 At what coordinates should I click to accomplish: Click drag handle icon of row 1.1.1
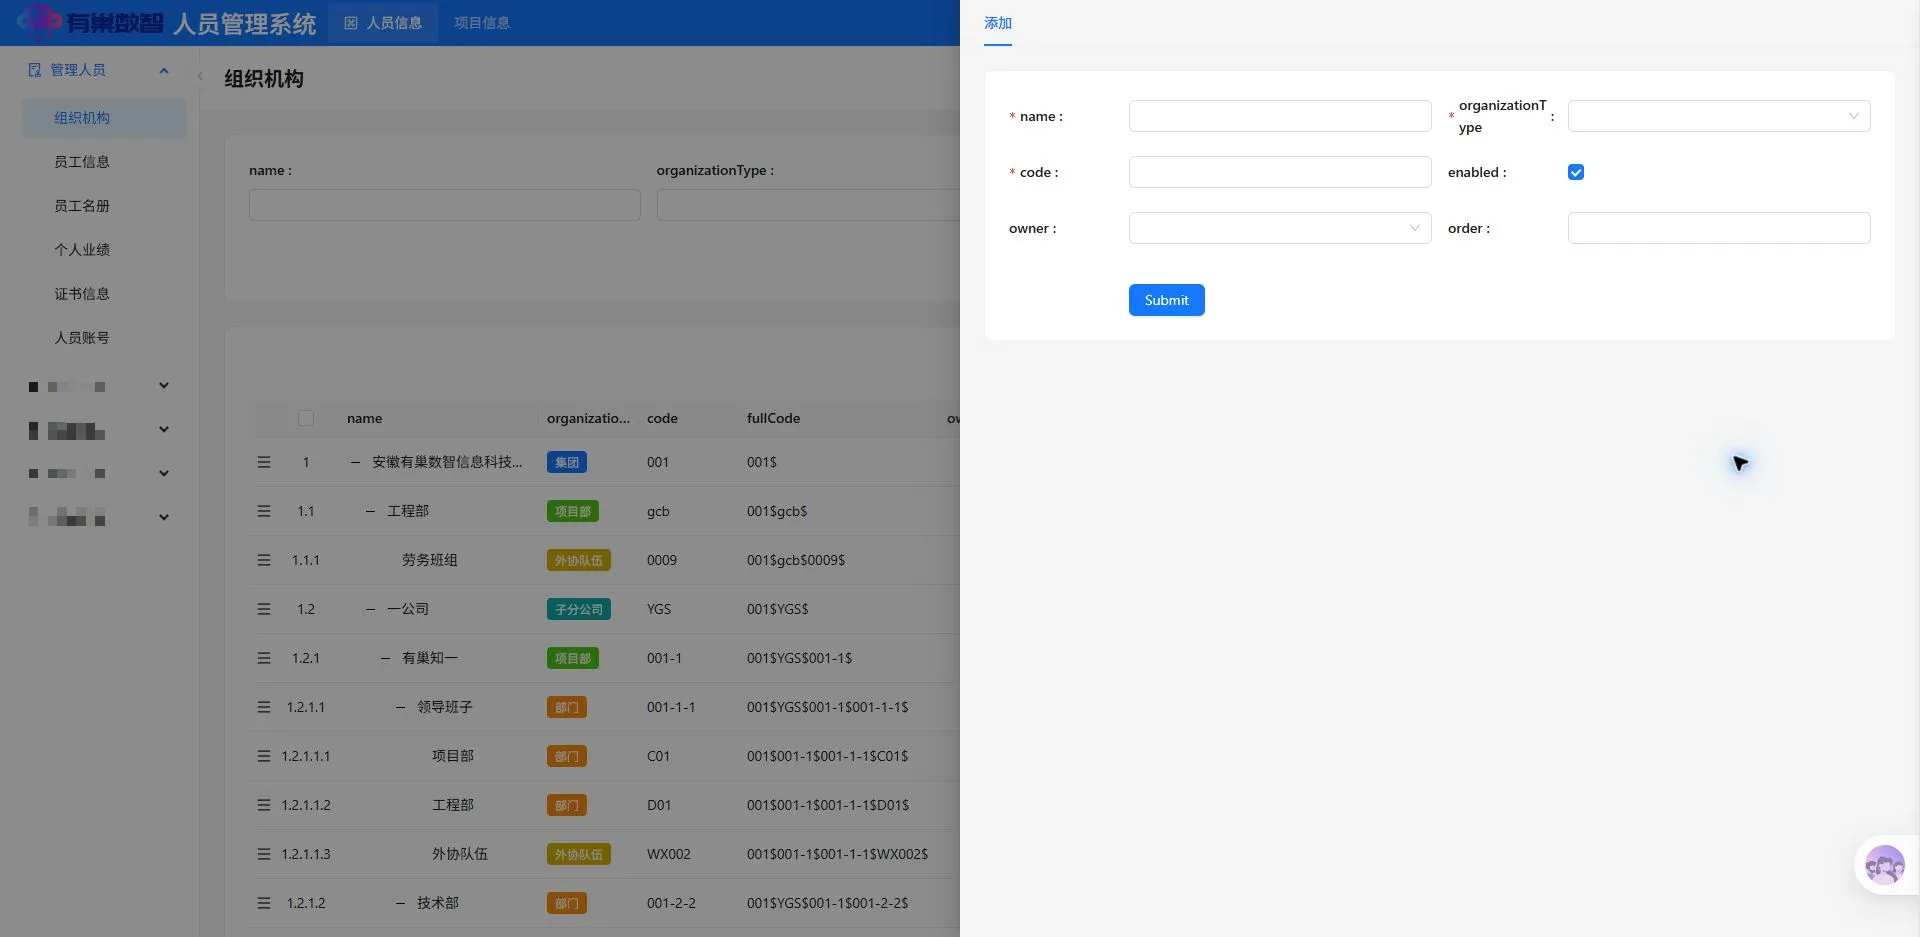(x=264, y=560)
